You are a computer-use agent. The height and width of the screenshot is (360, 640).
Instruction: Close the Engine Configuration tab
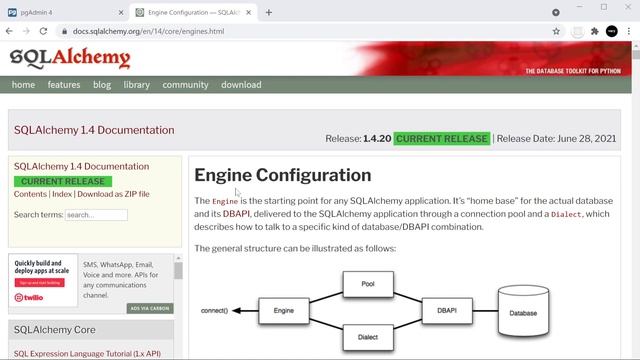[249, 13]
